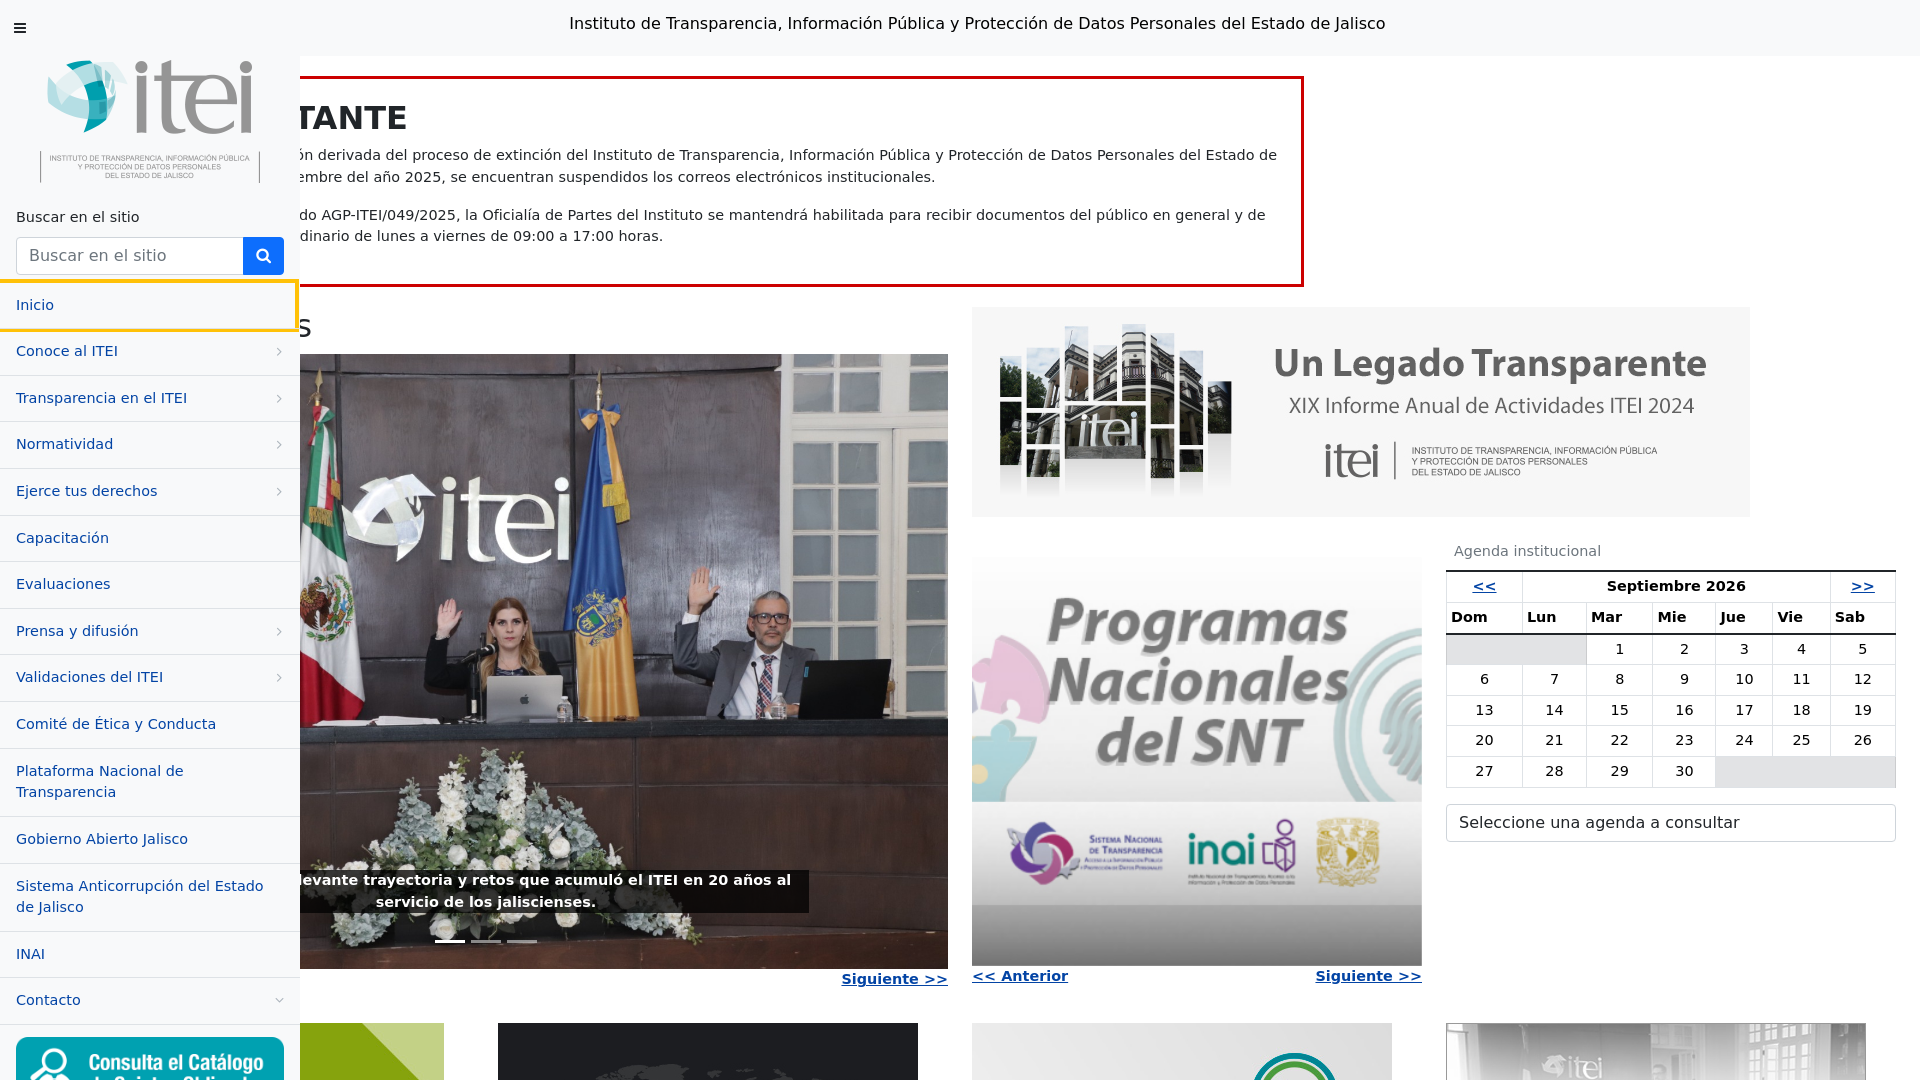
Task: Open the ITEI logo in sidebar
Action: pos(150,121)
